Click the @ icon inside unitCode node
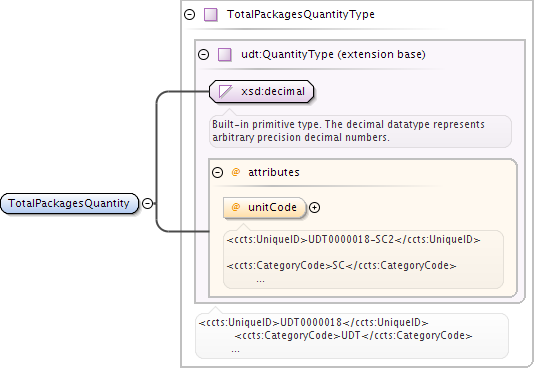This screenshot has width=535, height=369. (235, 207)
